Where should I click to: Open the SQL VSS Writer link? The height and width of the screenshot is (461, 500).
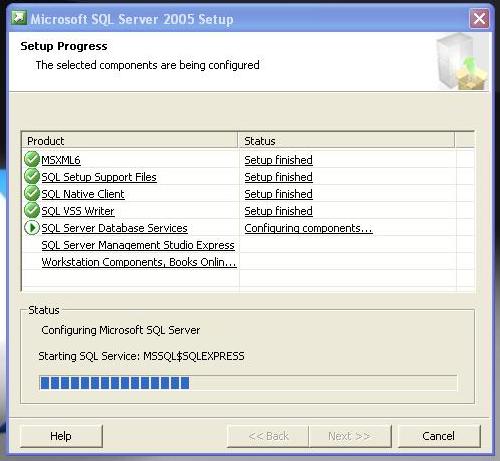(x=78, y=211)
